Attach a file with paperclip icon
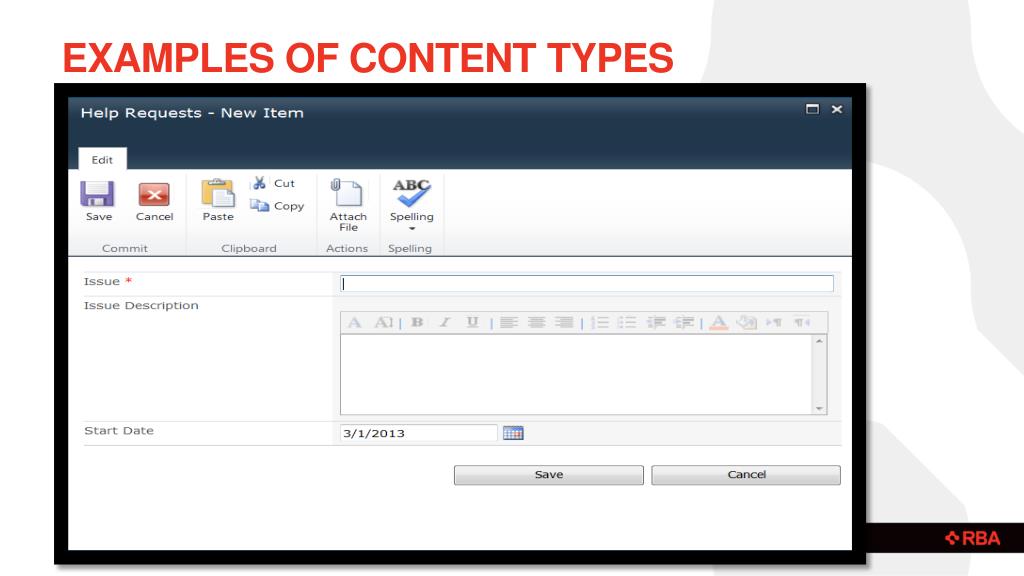 click(346, 193)
